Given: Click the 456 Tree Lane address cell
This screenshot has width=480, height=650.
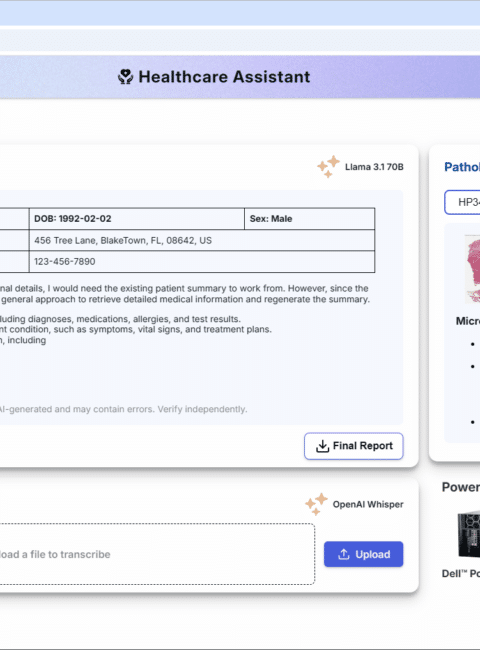Looking at the screenshot, I should coord(202,240).
